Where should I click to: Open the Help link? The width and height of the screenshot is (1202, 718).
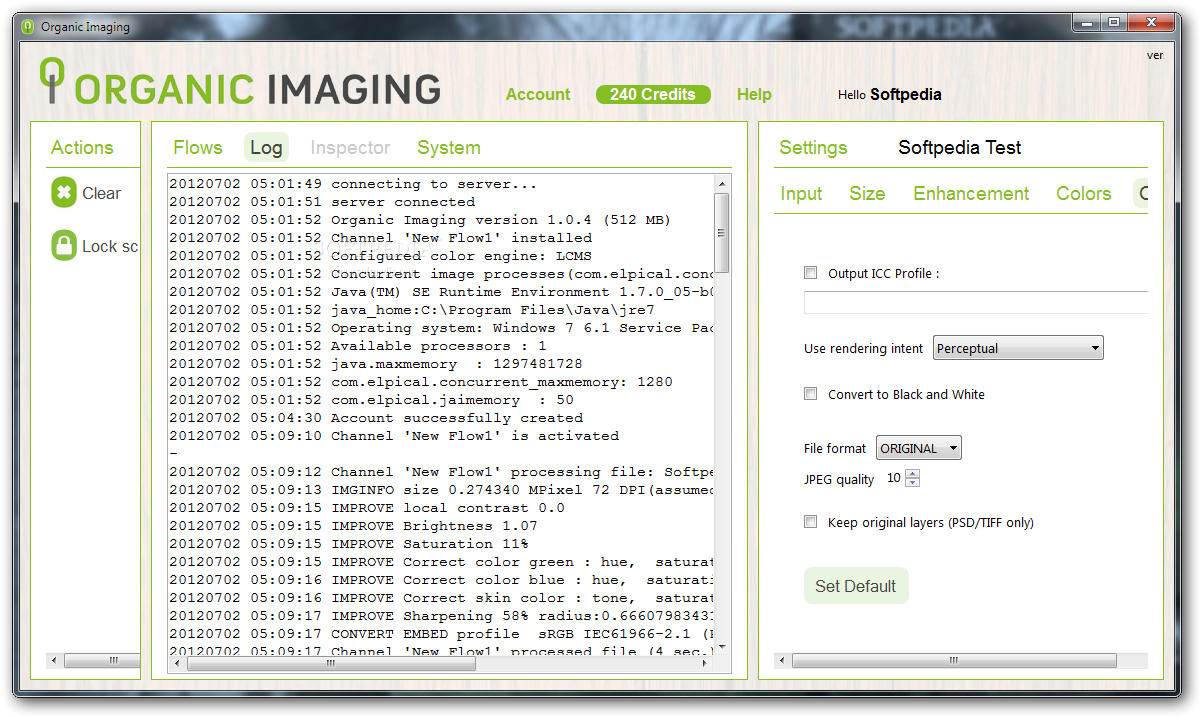coord(754,94)
